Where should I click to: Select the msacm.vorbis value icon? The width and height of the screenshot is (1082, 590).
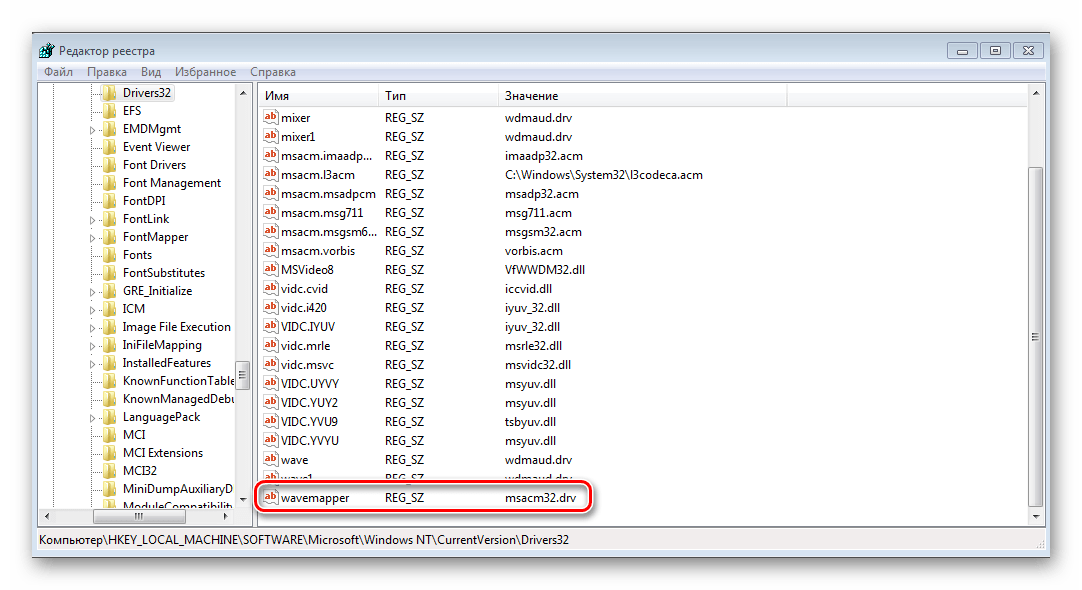(270, 250)
